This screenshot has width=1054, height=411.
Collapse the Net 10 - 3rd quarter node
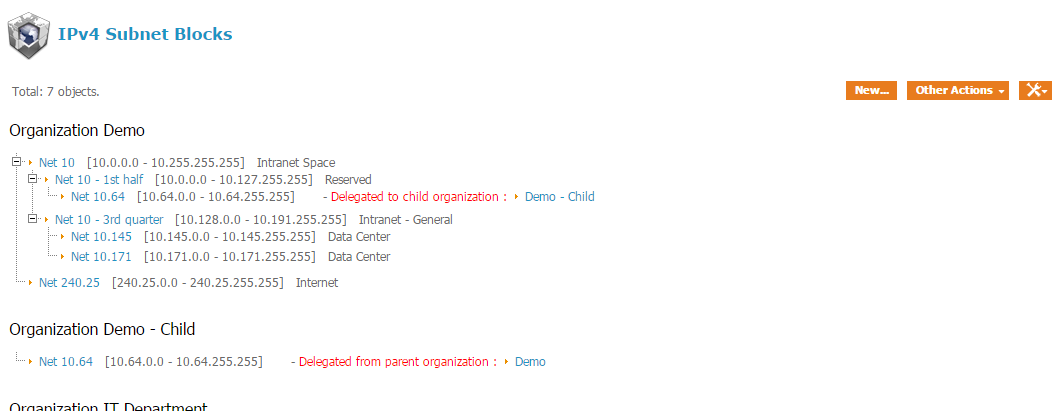click(32, 219)
